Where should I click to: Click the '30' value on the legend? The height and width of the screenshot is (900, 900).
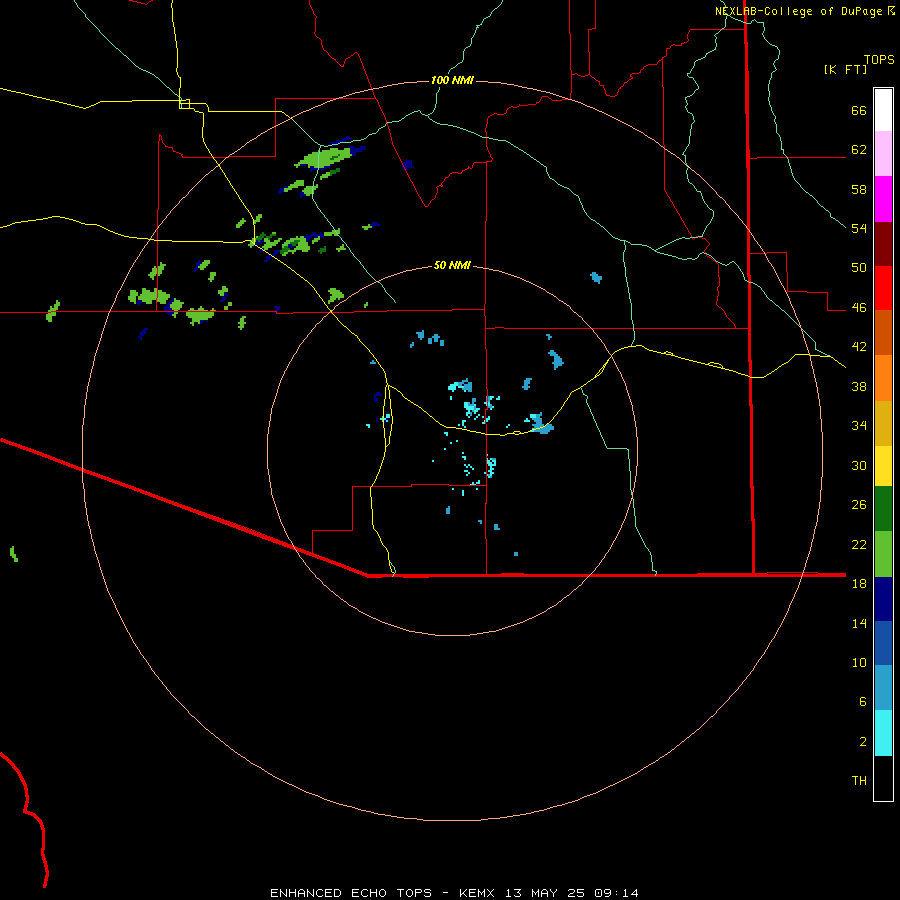859,465
